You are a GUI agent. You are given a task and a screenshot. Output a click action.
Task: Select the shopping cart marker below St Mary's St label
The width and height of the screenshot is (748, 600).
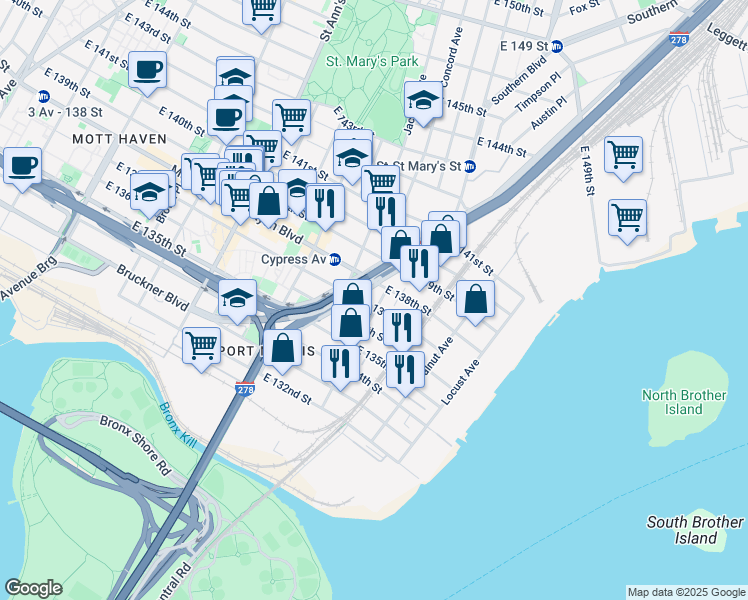pyautogui.click(x=381, y=182)
